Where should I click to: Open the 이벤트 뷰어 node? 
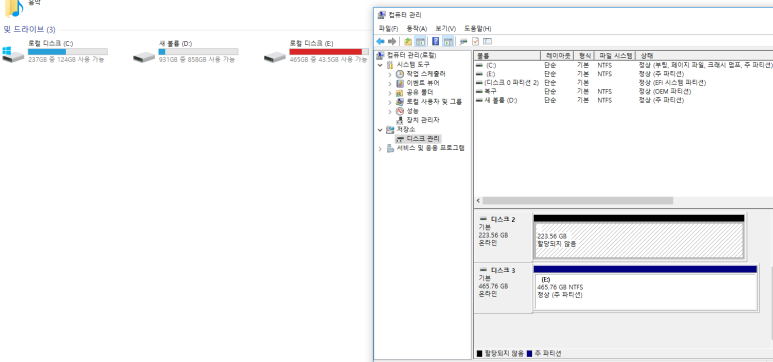(x=422, y=83)
